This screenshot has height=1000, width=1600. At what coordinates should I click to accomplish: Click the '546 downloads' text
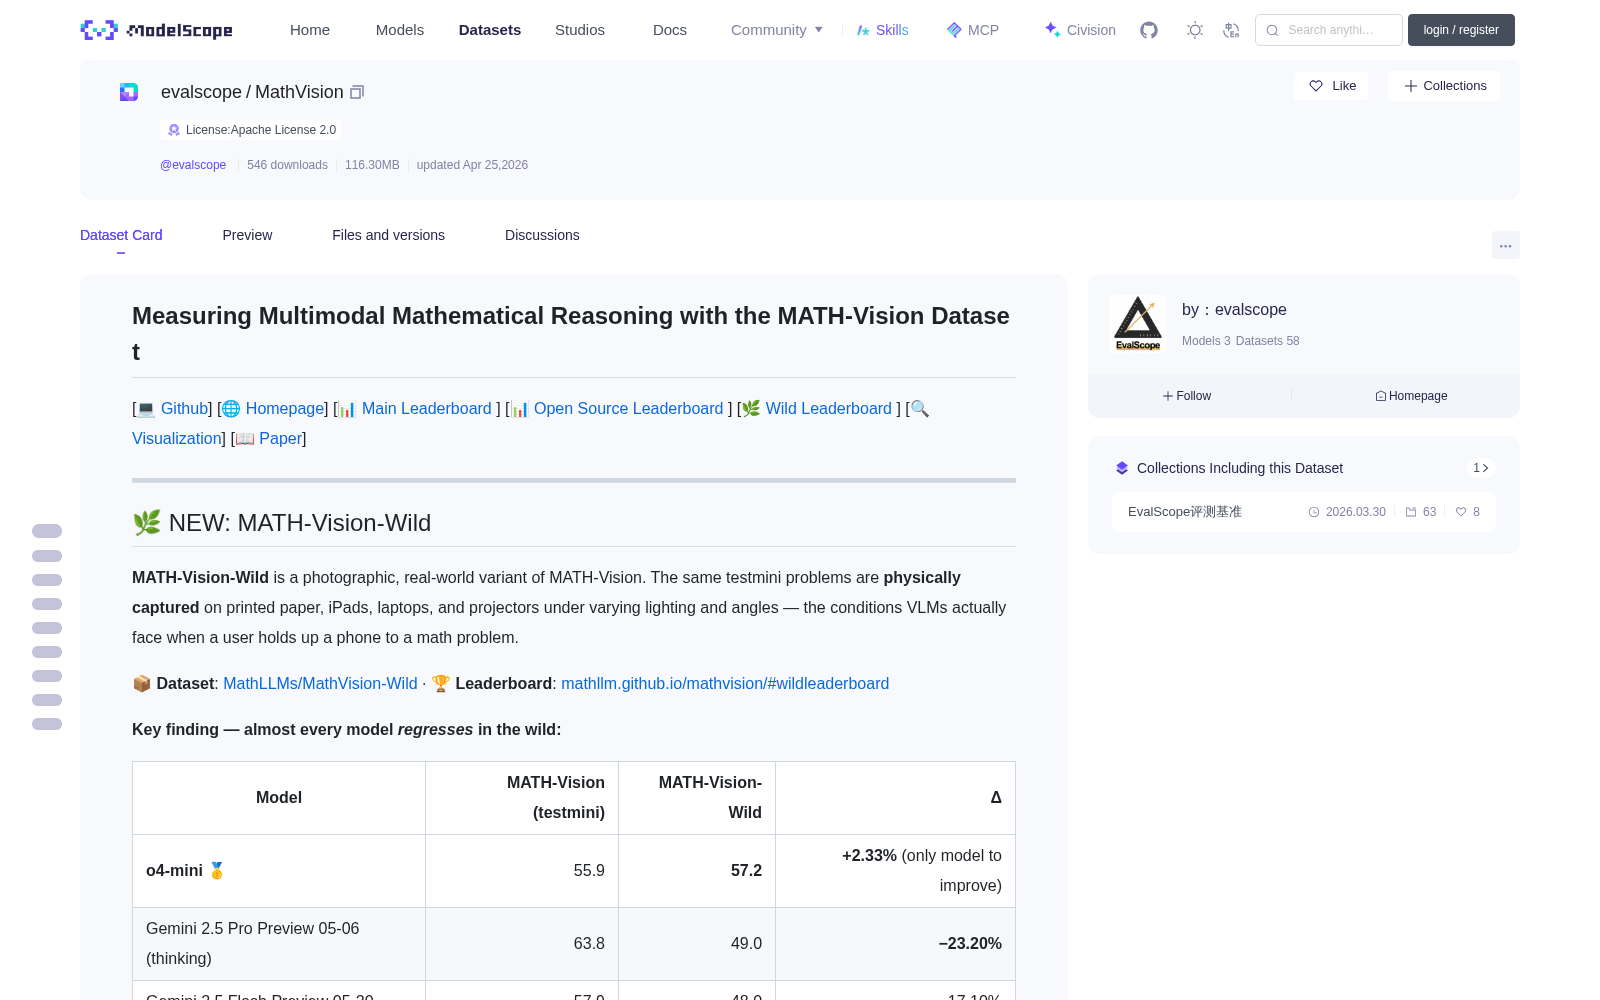pos(287,165)
